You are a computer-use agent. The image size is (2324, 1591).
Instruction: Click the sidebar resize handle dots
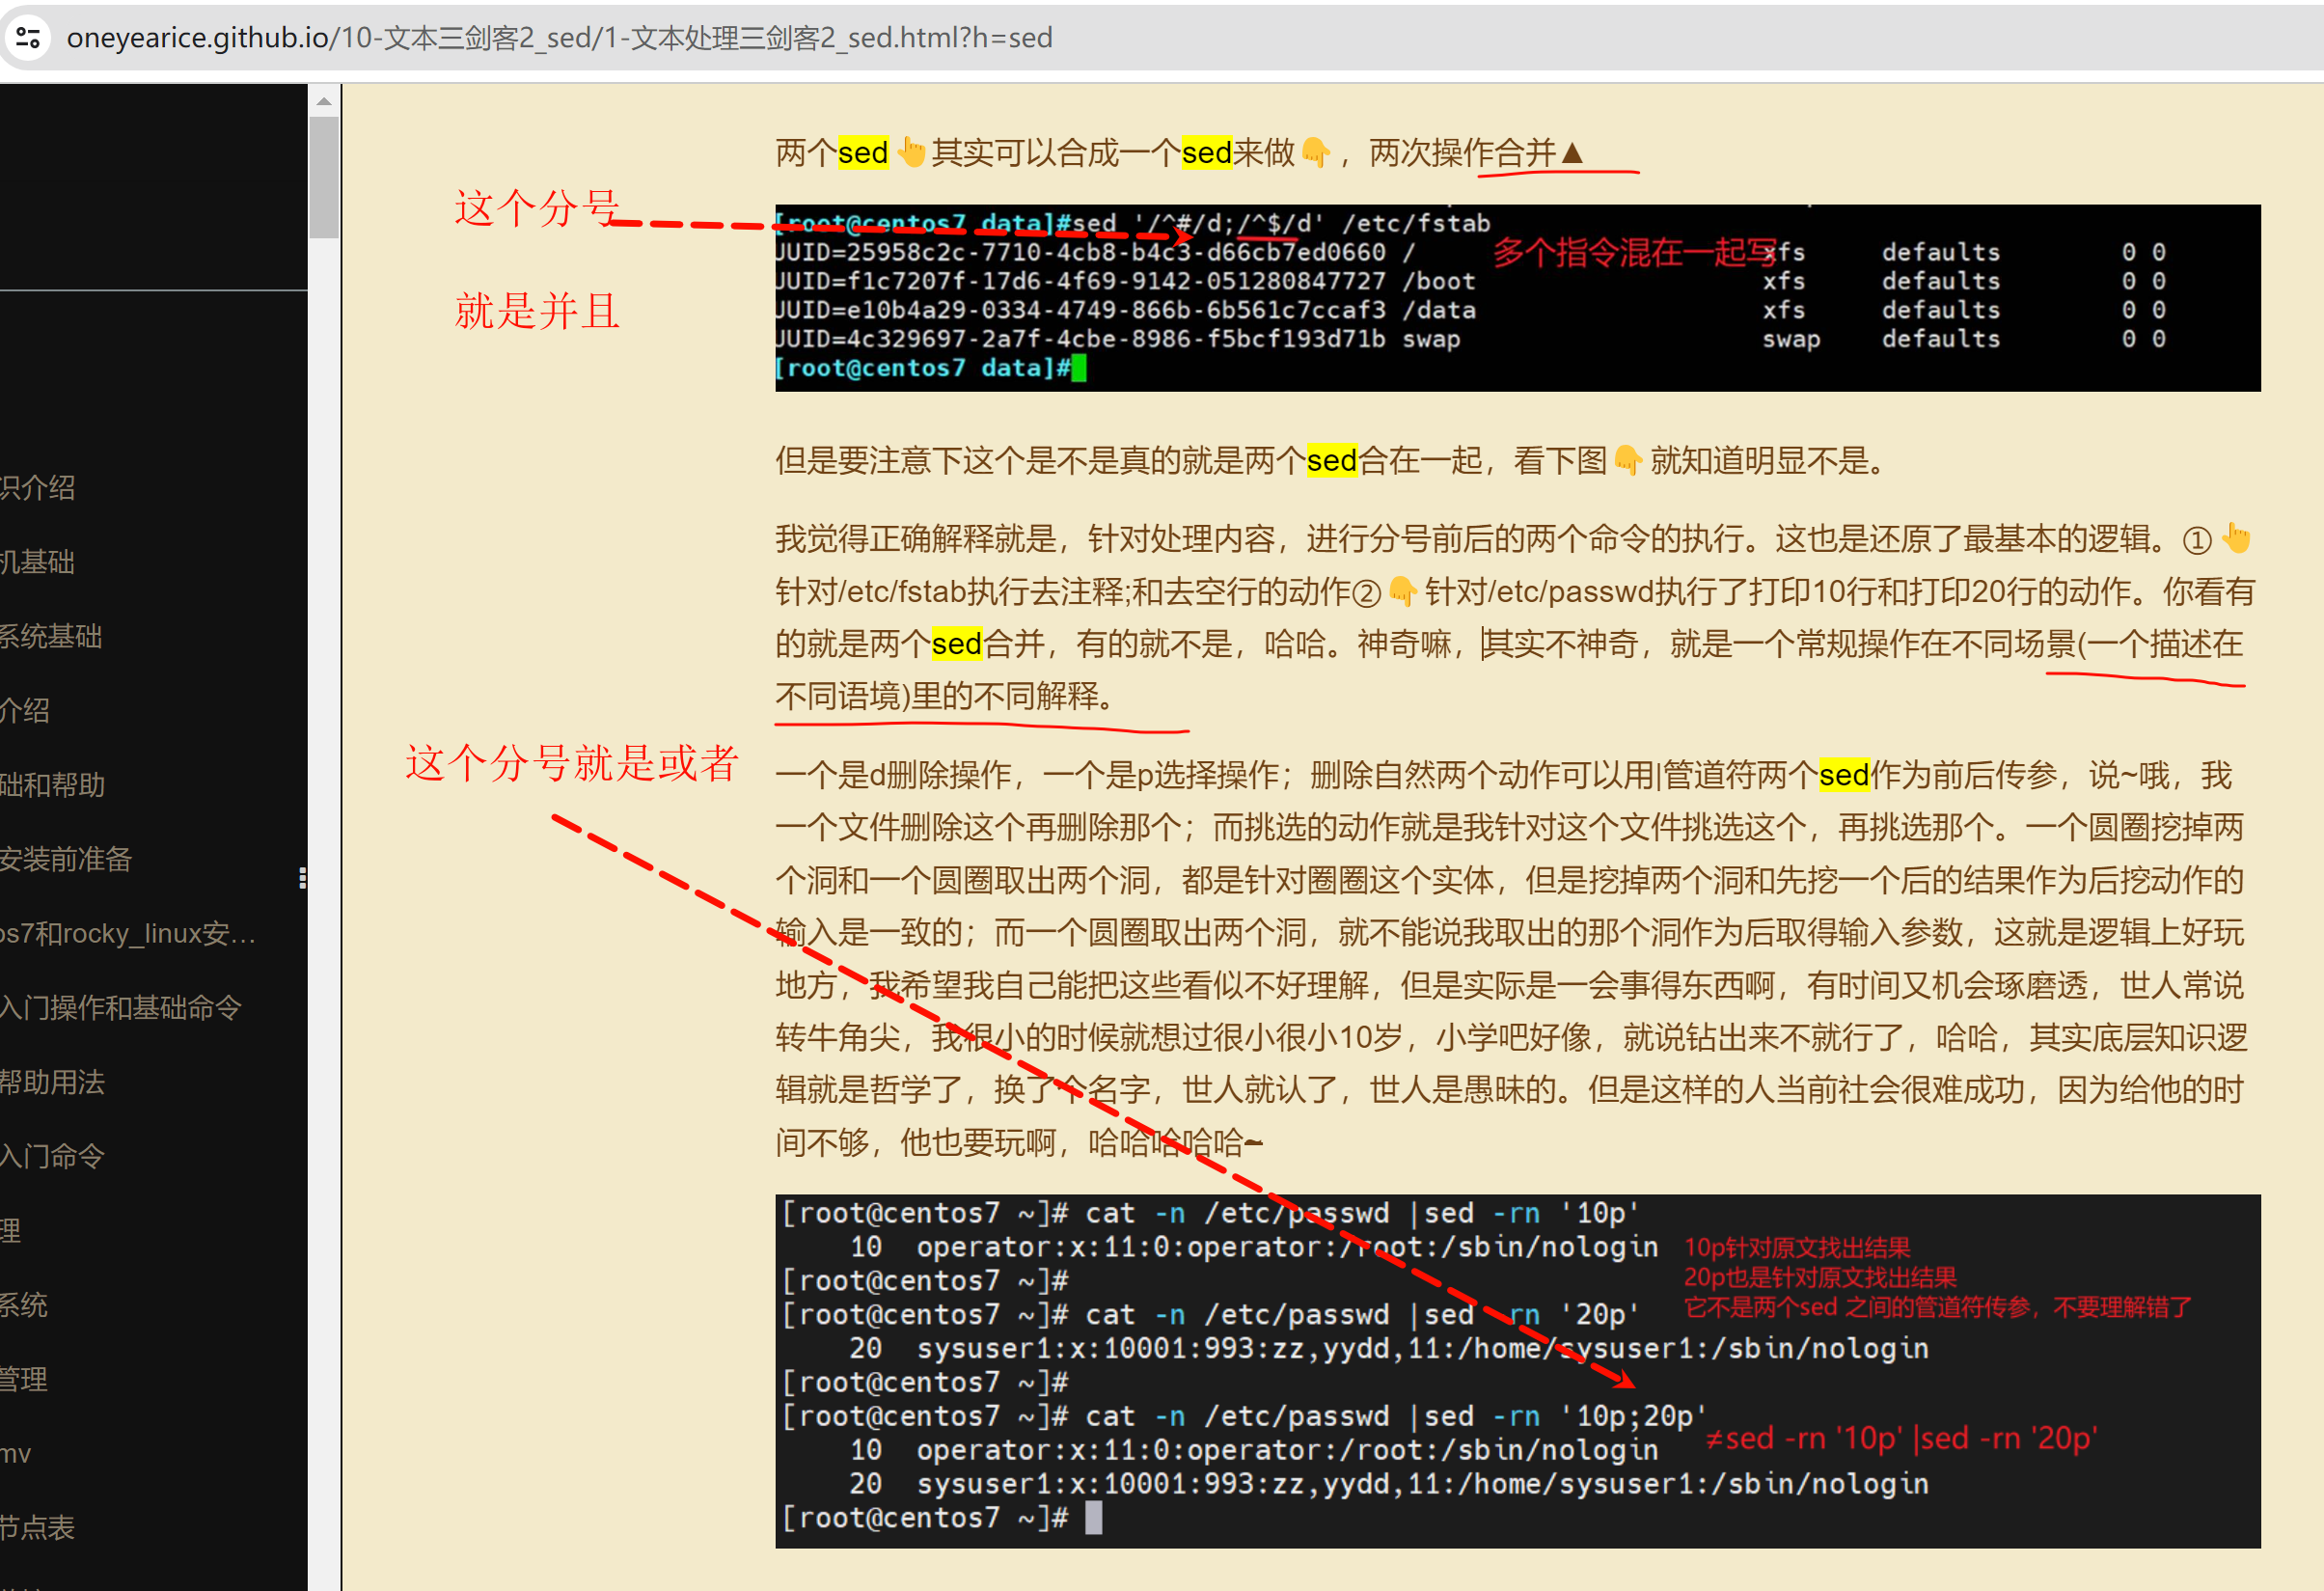point(302,878)
